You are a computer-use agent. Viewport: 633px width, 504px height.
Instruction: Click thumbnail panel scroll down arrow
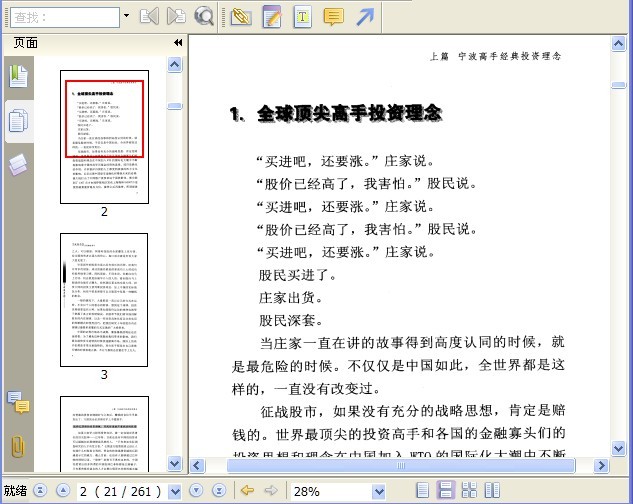click(174, 463)
